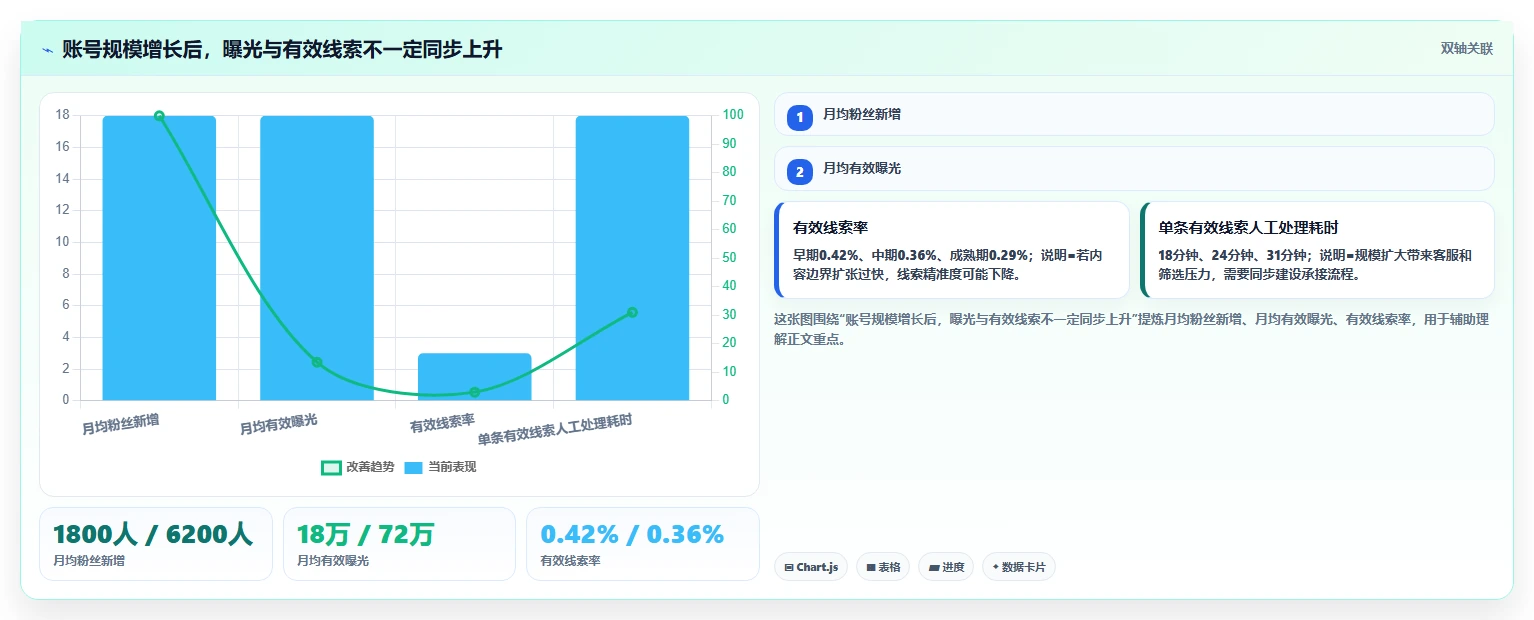The image size is (1534, 620).
Task: Select the 数据卡片 tag
Action: point(1019,567)
